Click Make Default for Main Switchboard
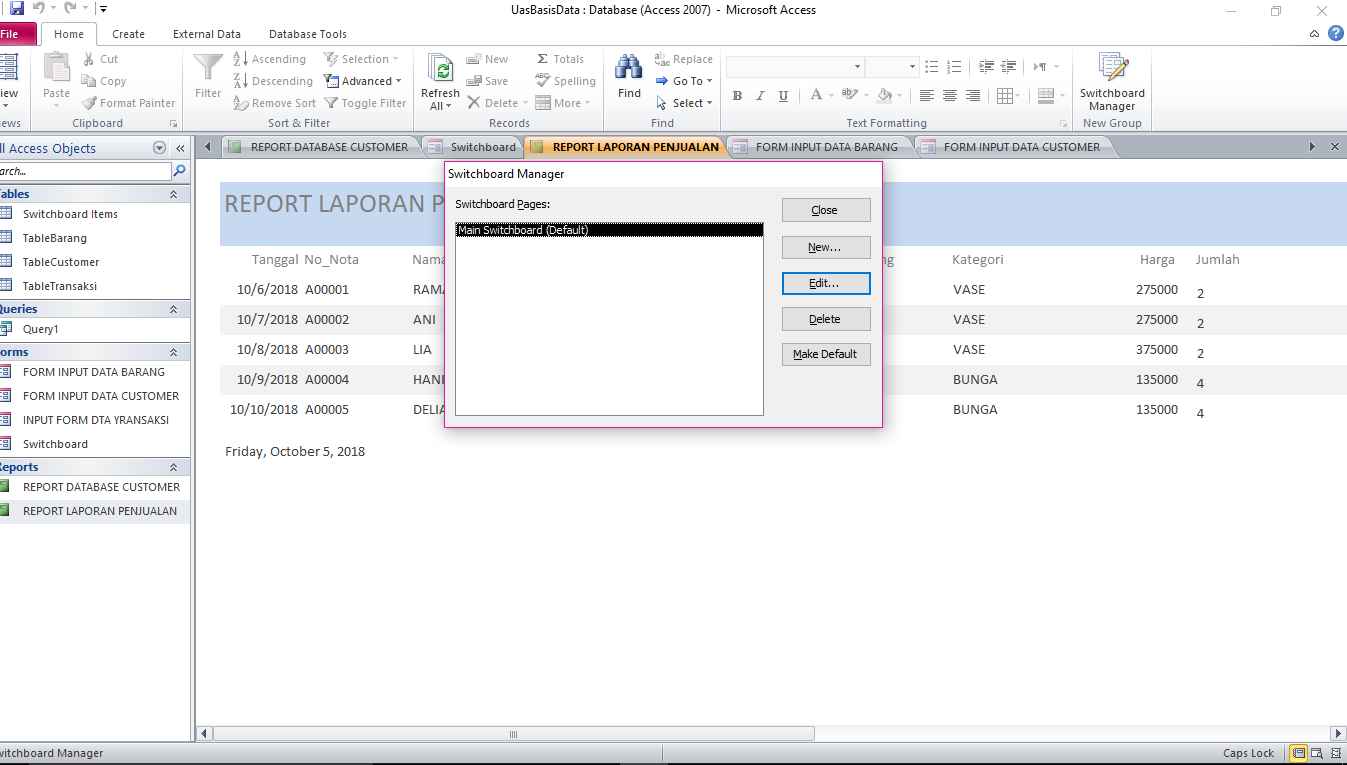The height and width of the screenshot is (765, 1347). click(825, 353)
